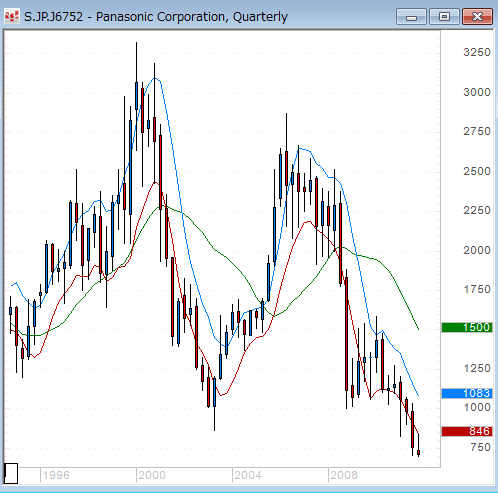The height and width of the screenshot is (493, 498).
Task: Click the 1250 price axis label
Action: coord(477,368)
